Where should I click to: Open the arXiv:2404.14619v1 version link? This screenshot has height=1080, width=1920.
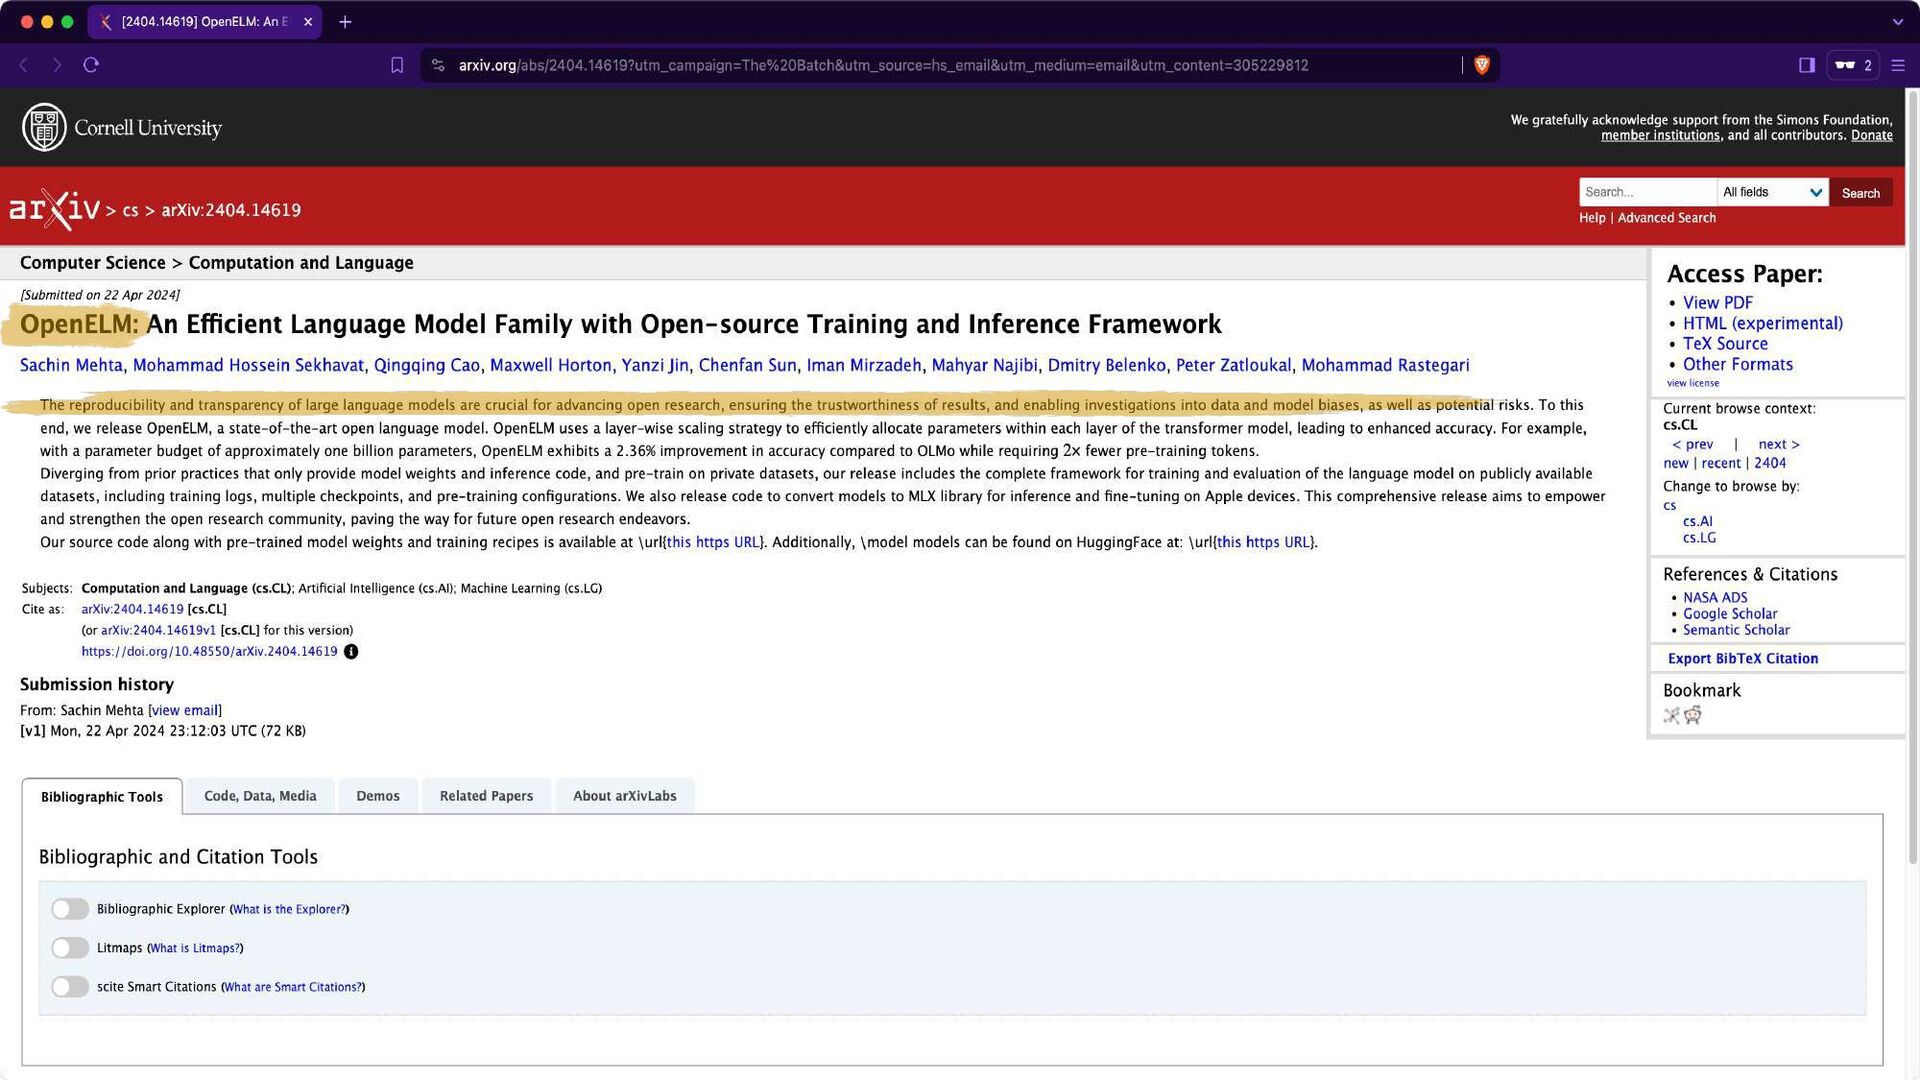158,631
